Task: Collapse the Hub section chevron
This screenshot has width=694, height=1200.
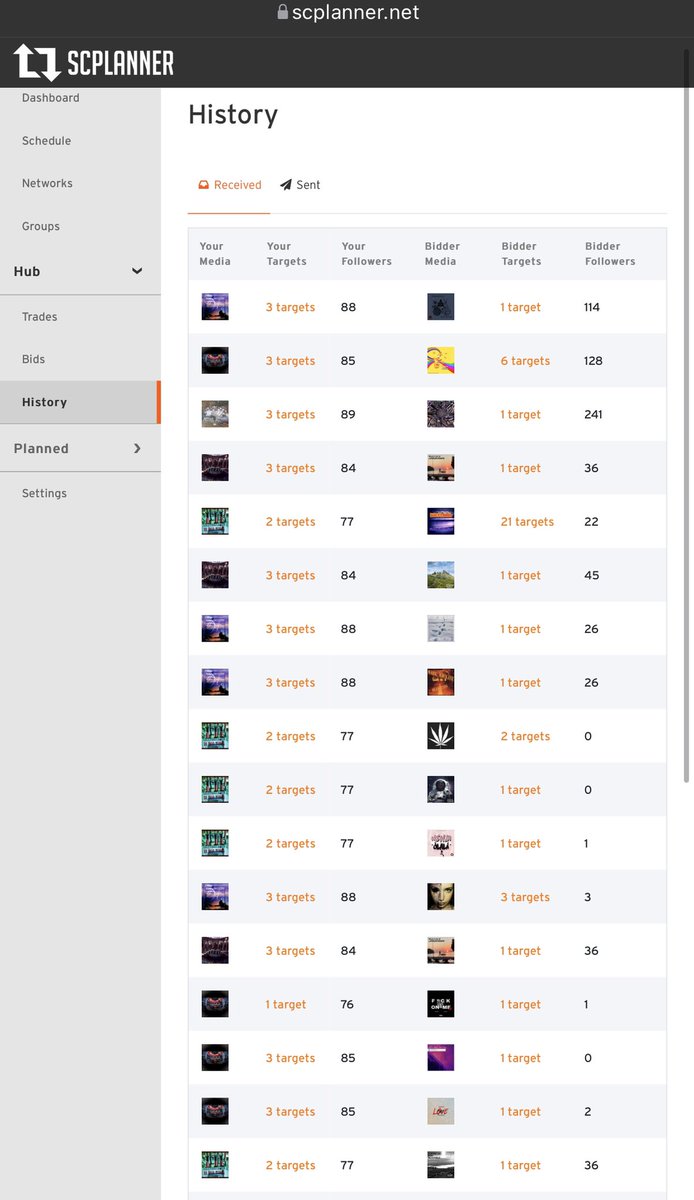Action: click(137, 271)
